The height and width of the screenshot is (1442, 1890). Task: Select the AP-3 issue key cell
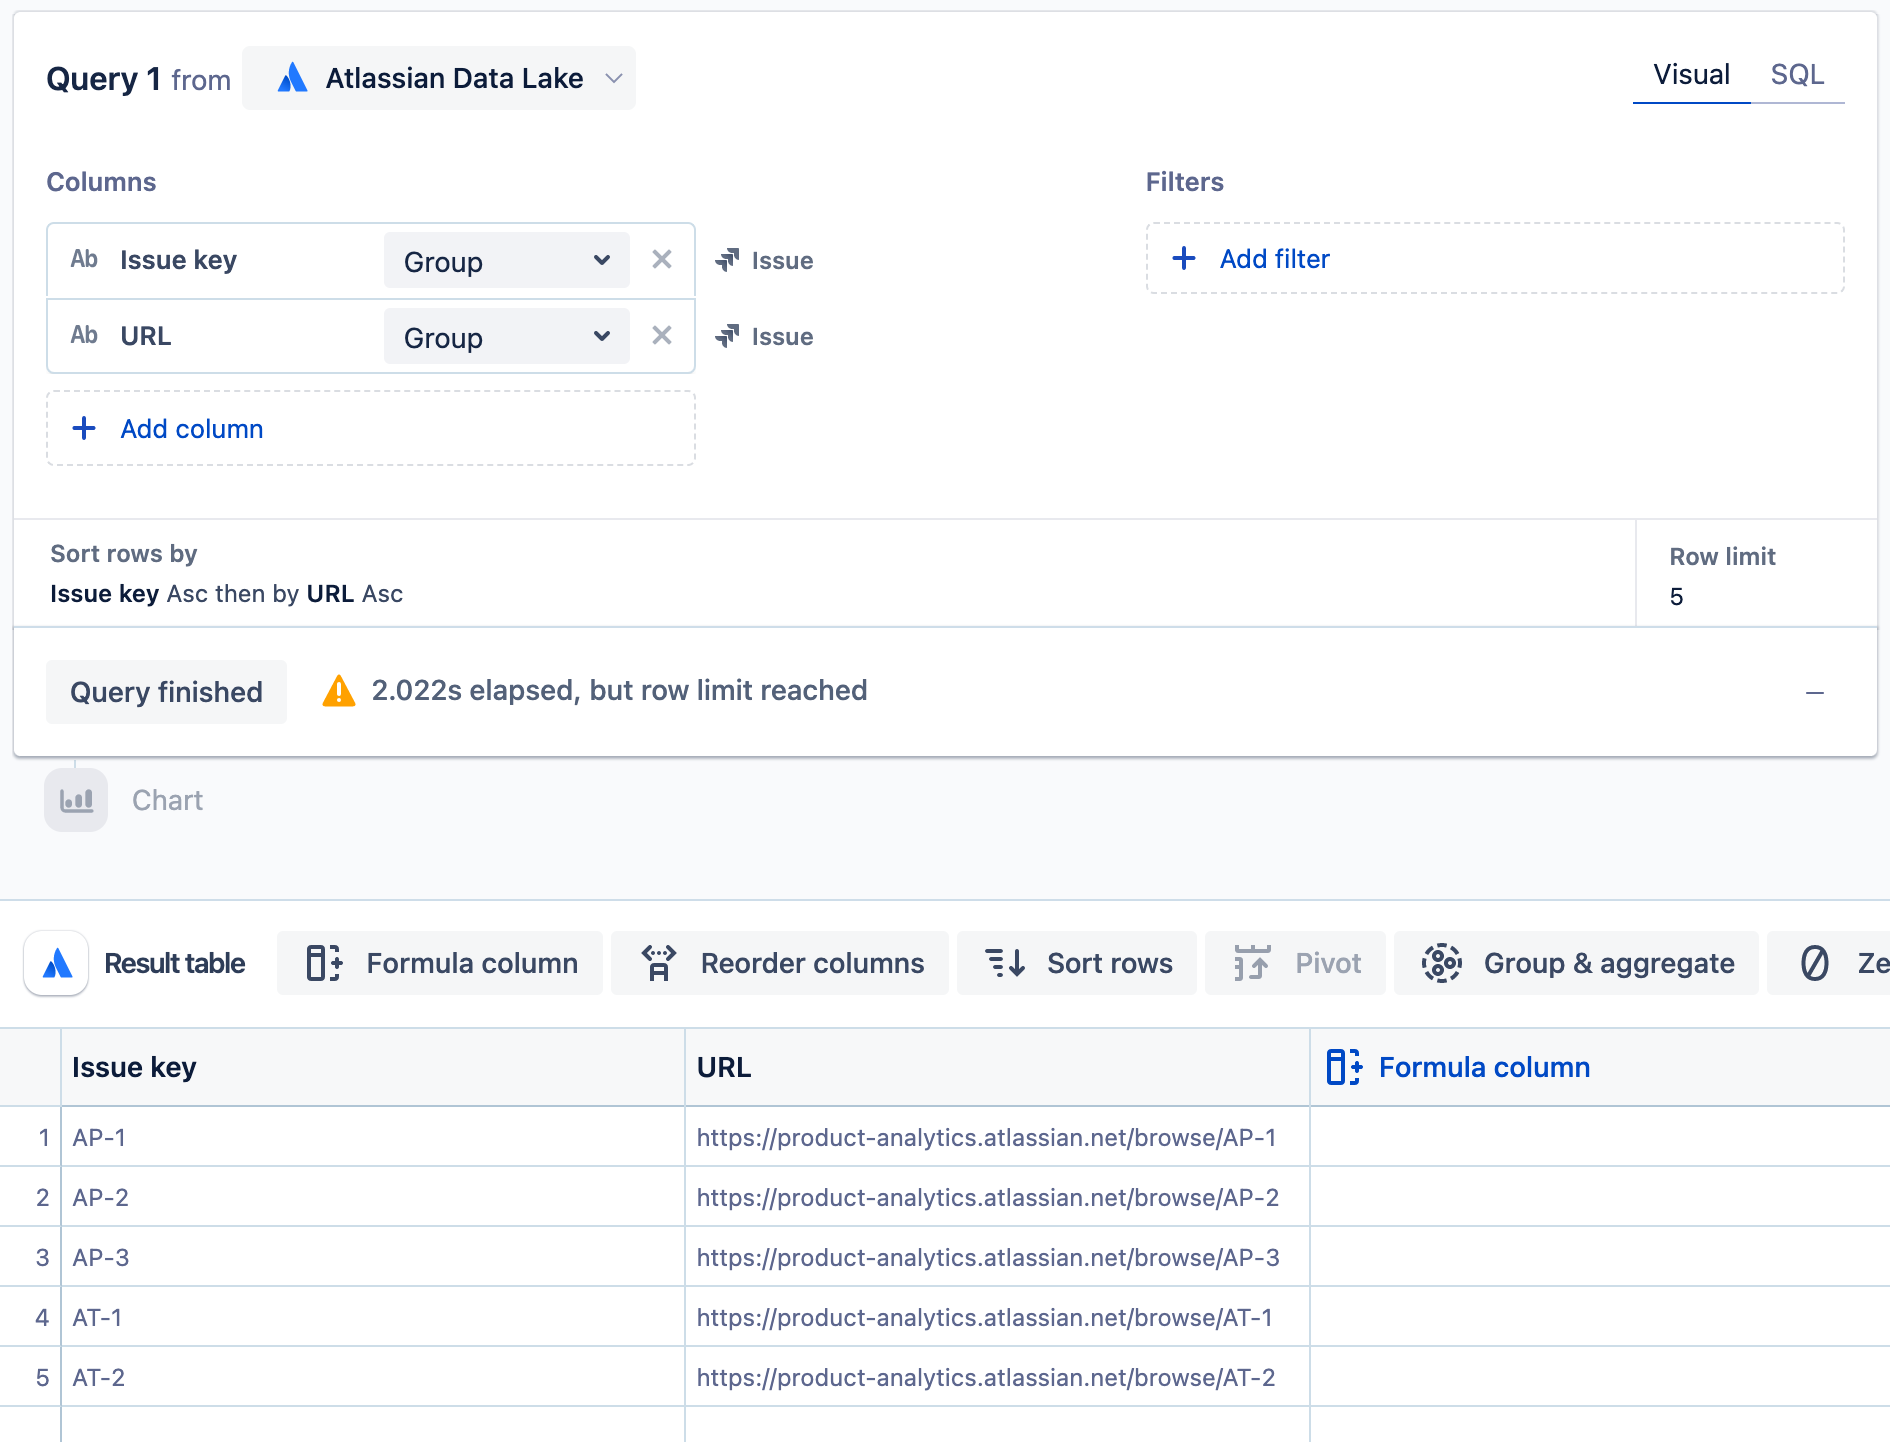pos(373,1257)
